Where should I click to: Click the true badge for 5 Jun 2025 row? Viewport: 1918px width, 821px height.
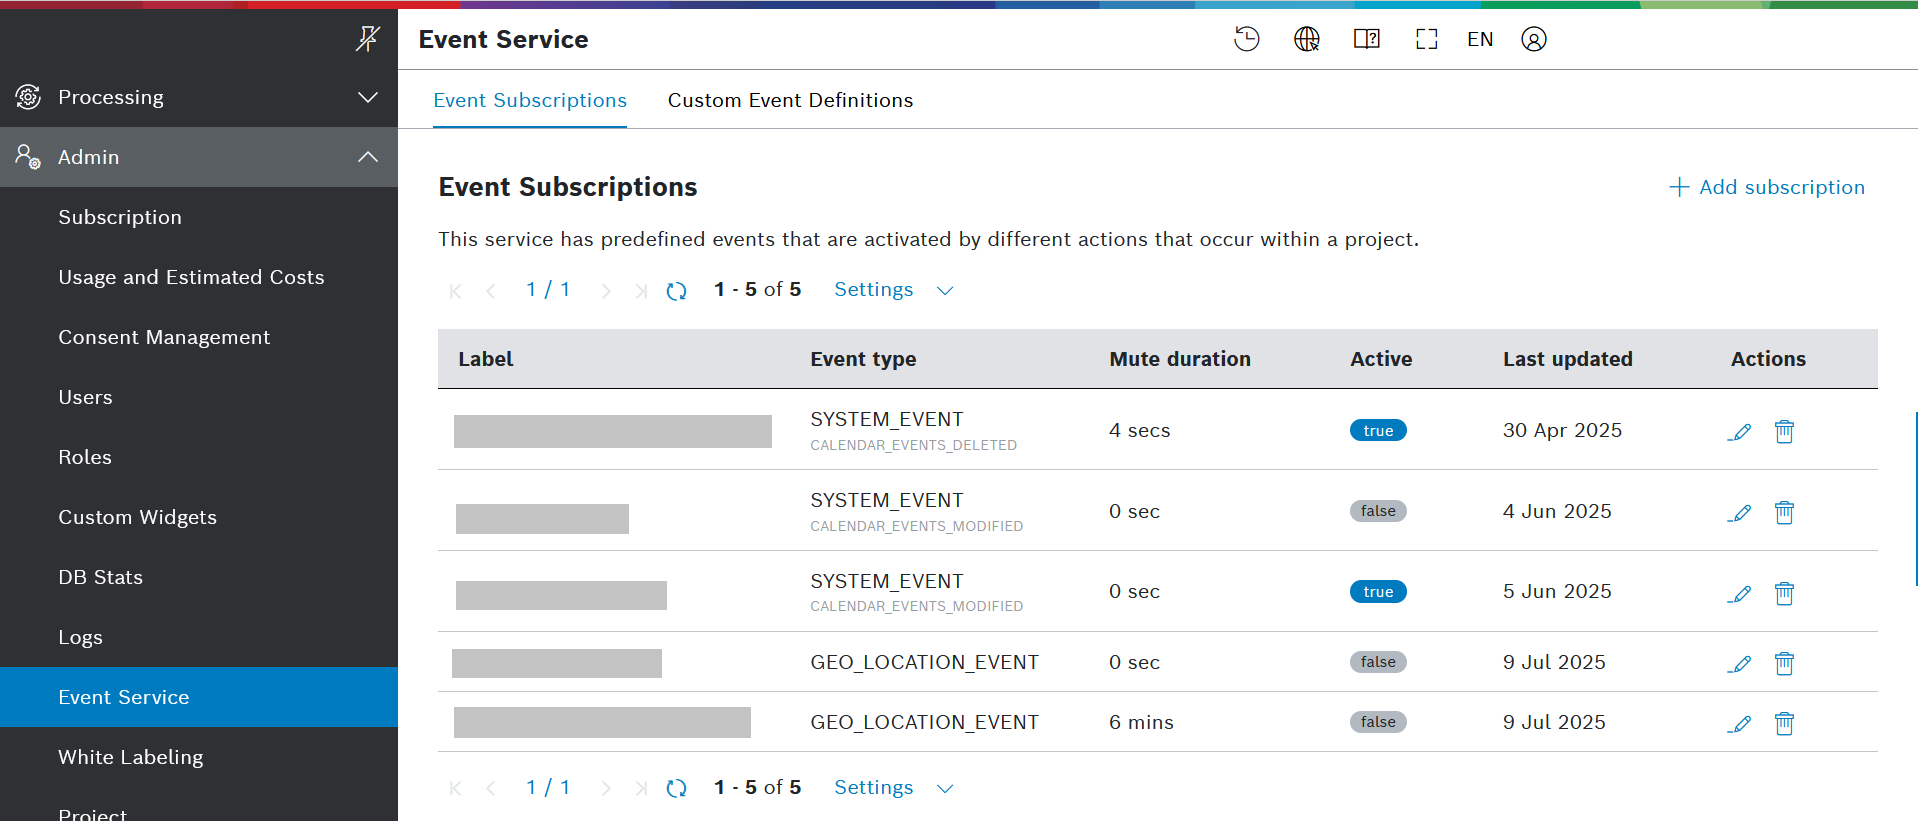tap(1377, 592)
